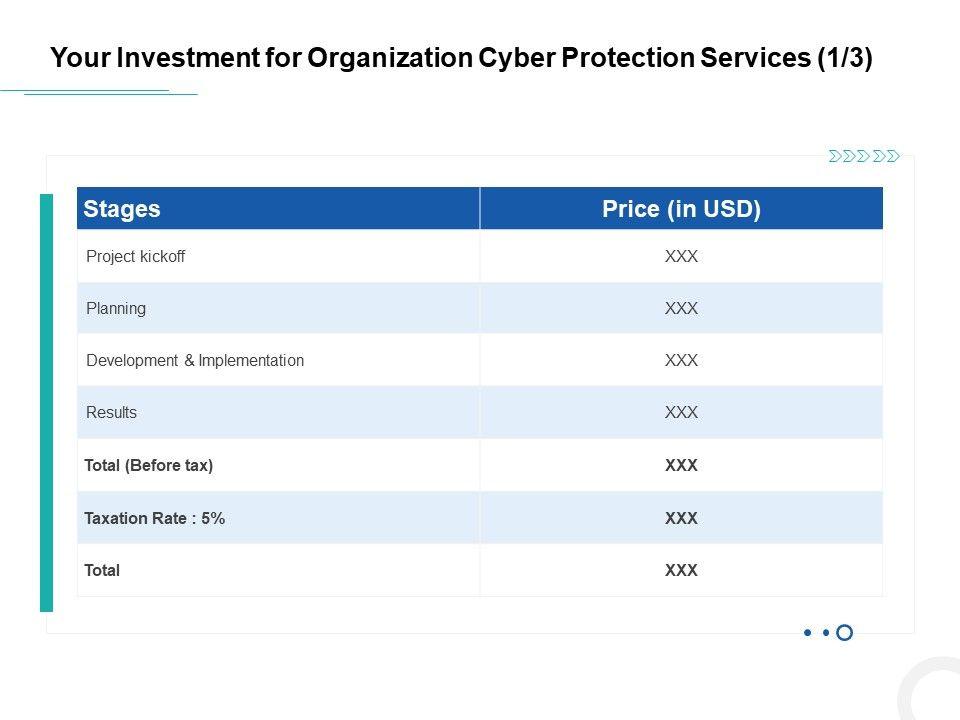960x720 pixels.
Task: Click the teal vertical accent bar
Action: 46,402
